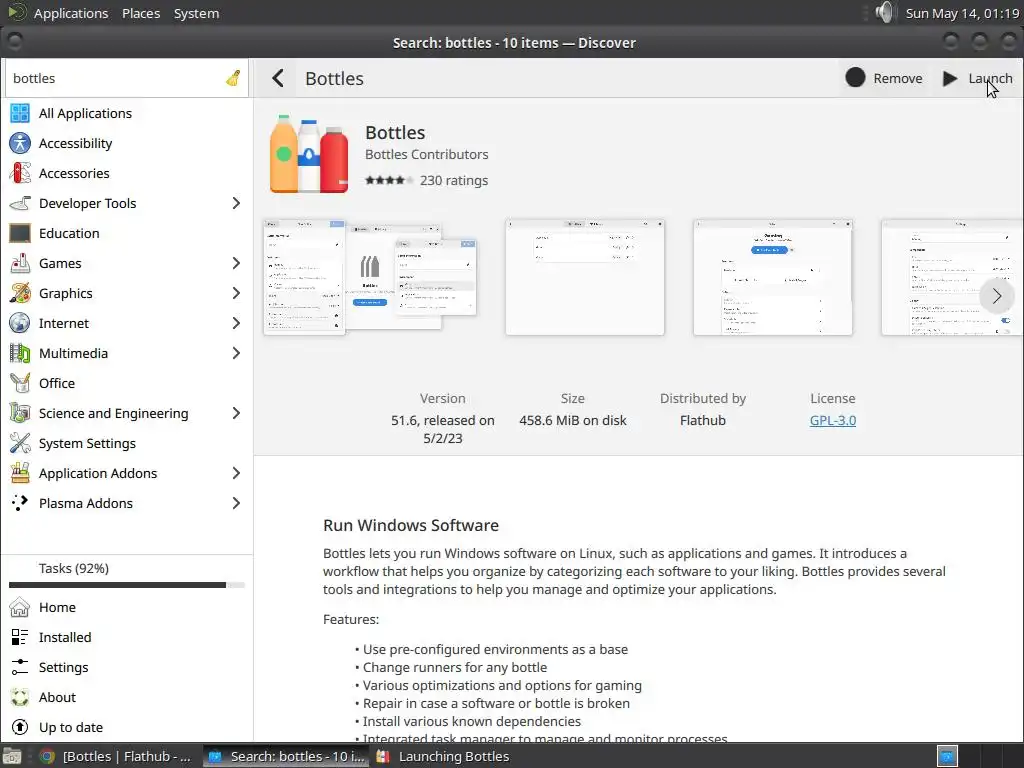Go to Home via house icon
This screenshot has height=768, width=1024.
pos(20,607)
